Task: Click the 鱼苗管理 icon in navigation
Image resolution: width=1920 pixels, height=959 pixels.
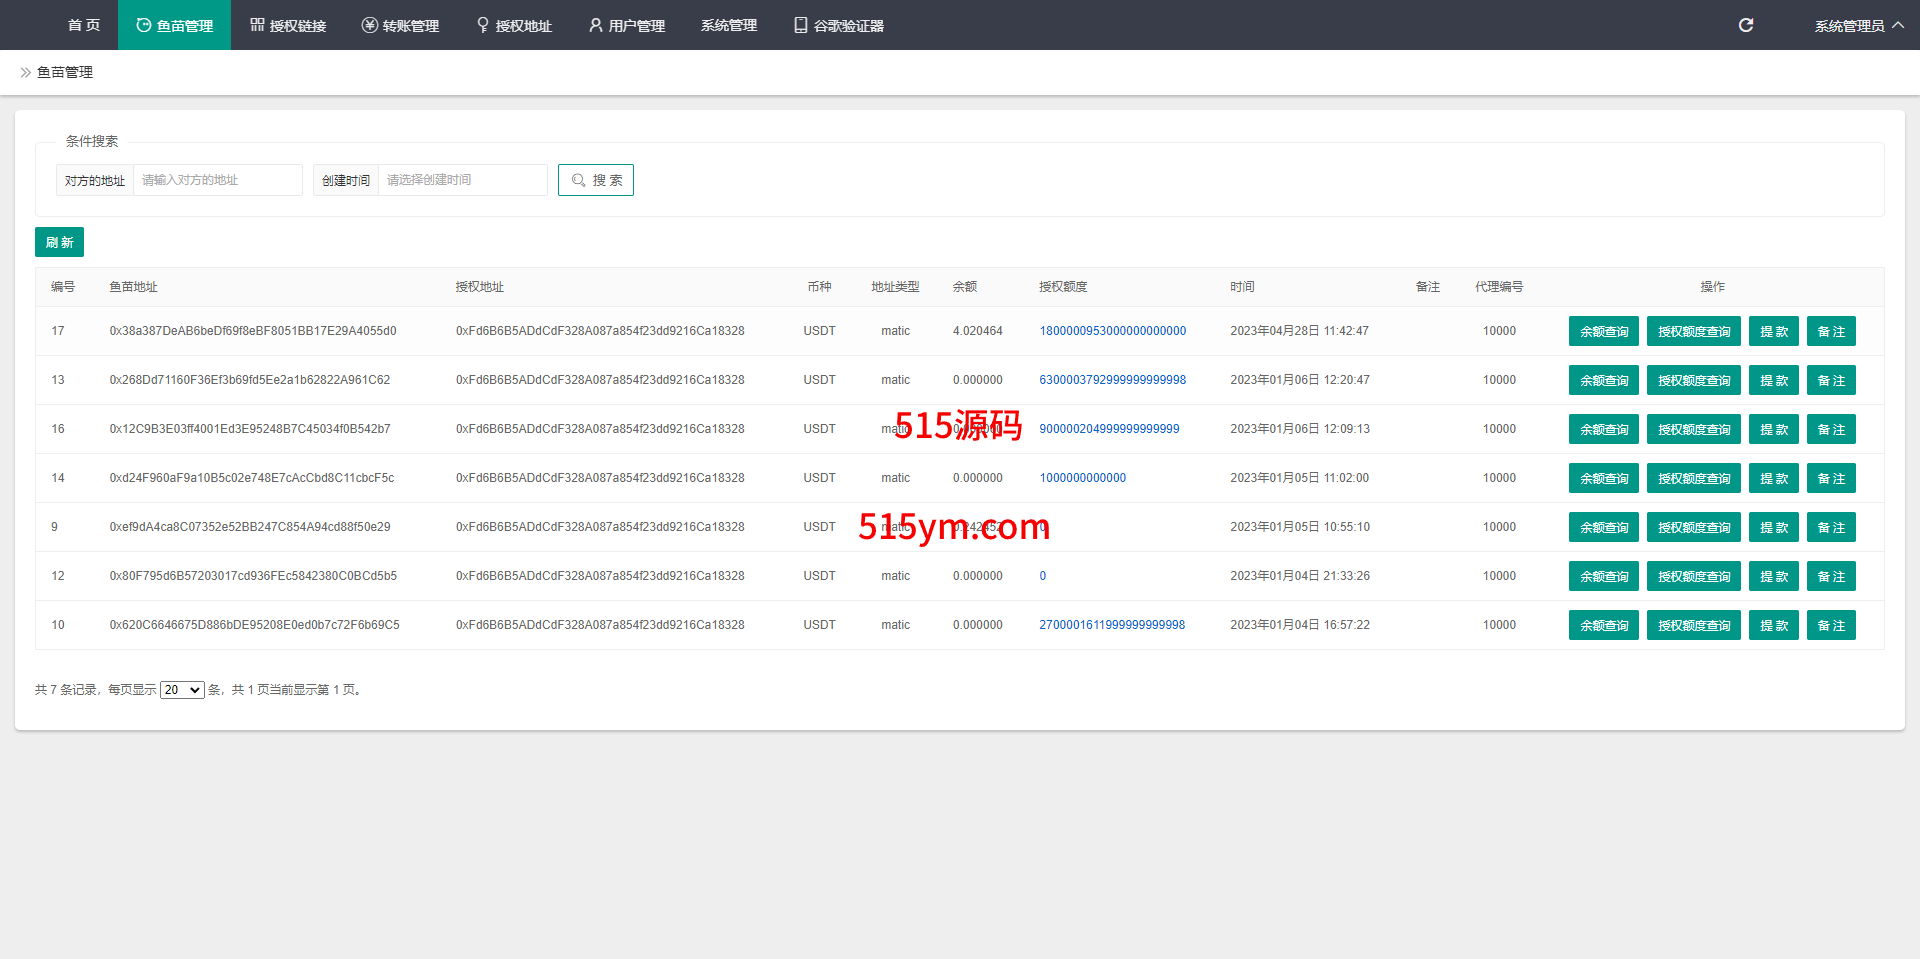Action: 144,25
